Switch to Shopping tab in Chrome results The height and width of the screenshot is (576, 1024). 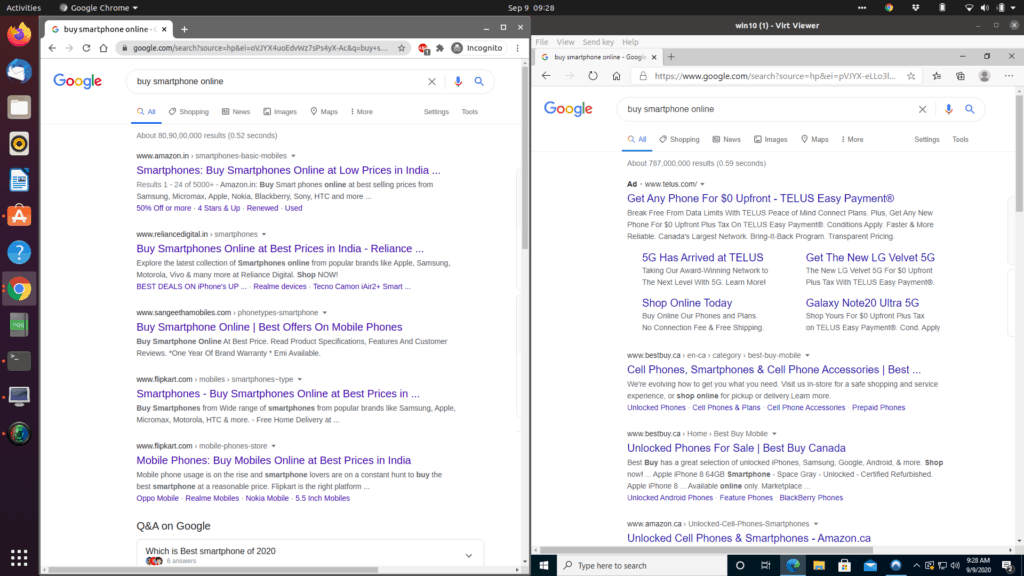[189, 112]
